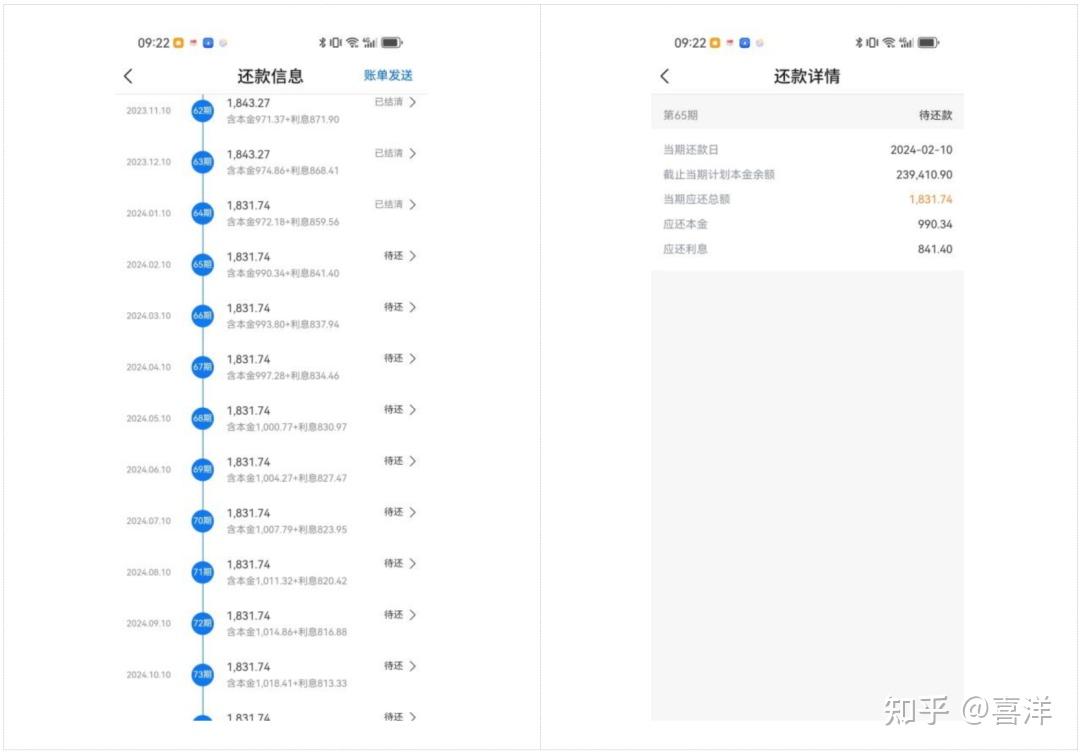Select the 1,831.74 payment dated 2024.03.10
The width and height of the screenshot is (1080, 755).
[x=249, y=308]
